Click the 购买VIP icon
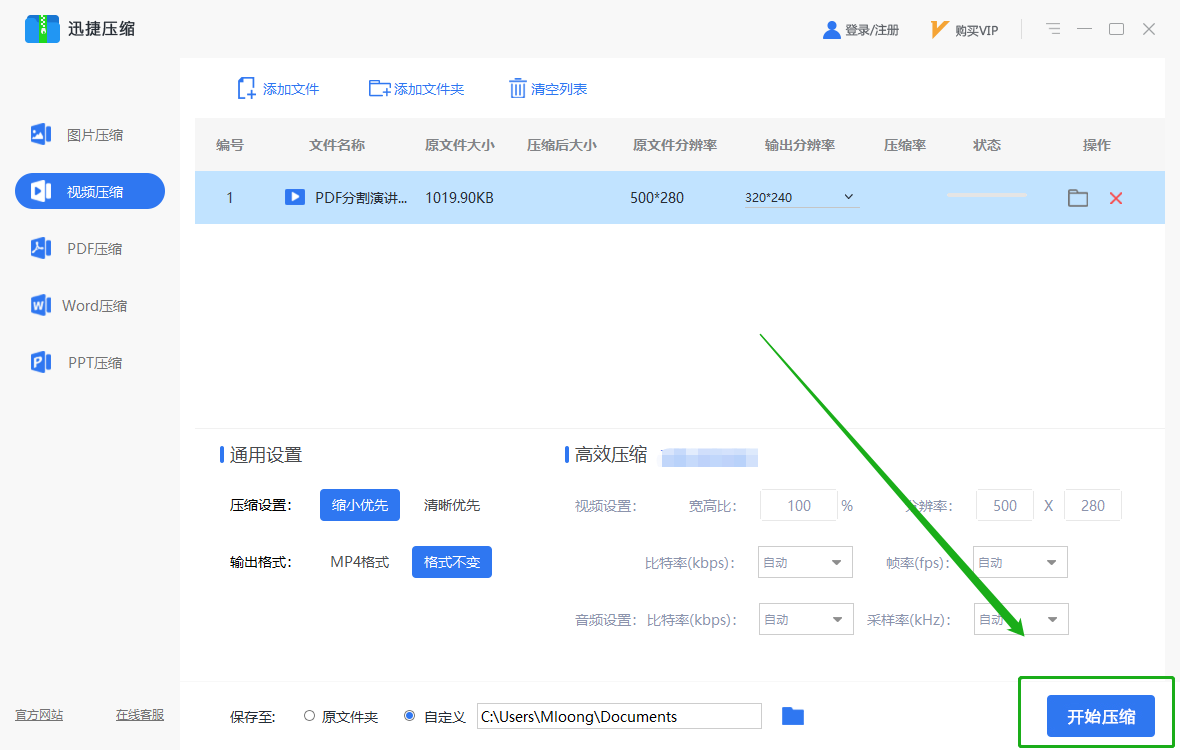Screen dimensions: 1180x750 (x=938, y=29)
